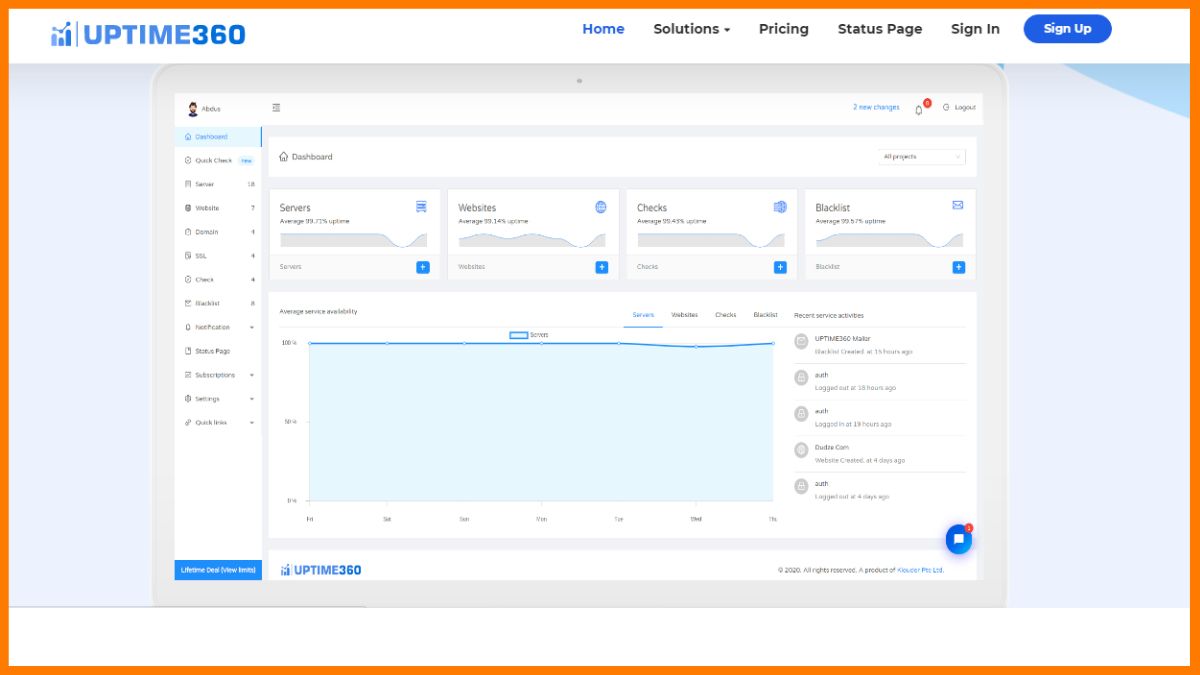Click 'Website Created. at 4 days ago' text

click(860, 461)
